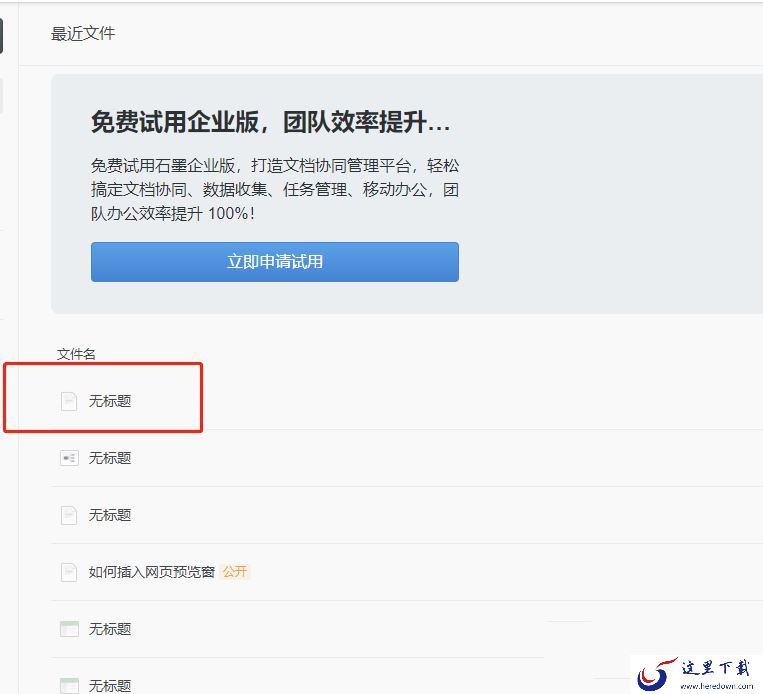Open the third 无标题 document in the list
Screen dimensions: 763x694
coord(110,515)
